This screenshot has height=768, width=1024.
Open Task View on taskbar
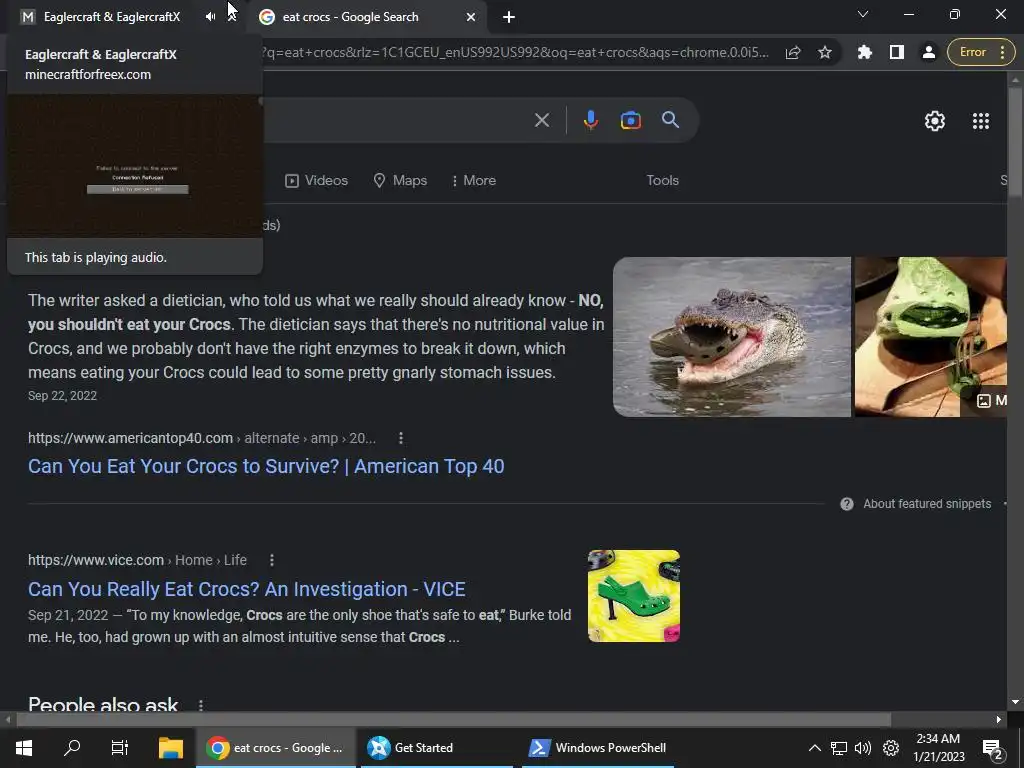[120, 748]
